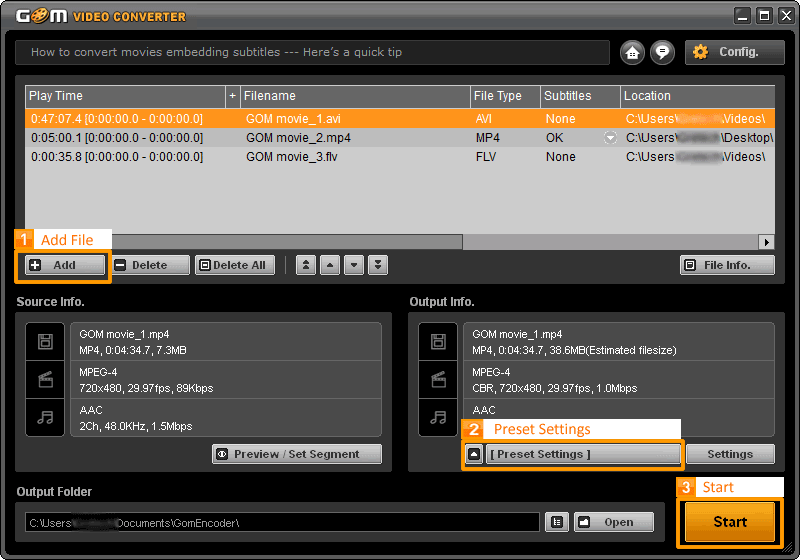
Task: Click the Add file button
Action: click(65, 265)
